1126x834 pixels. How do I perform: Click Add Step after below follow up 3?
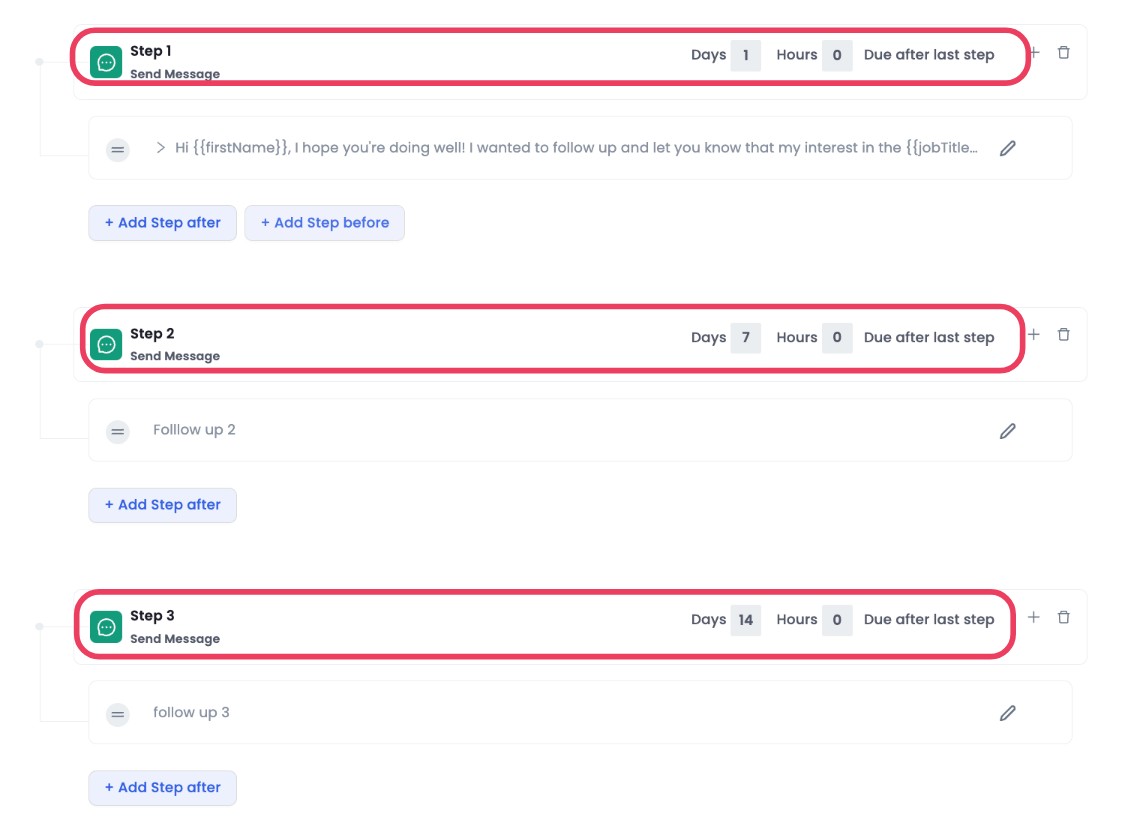click(x=162, y=788)
